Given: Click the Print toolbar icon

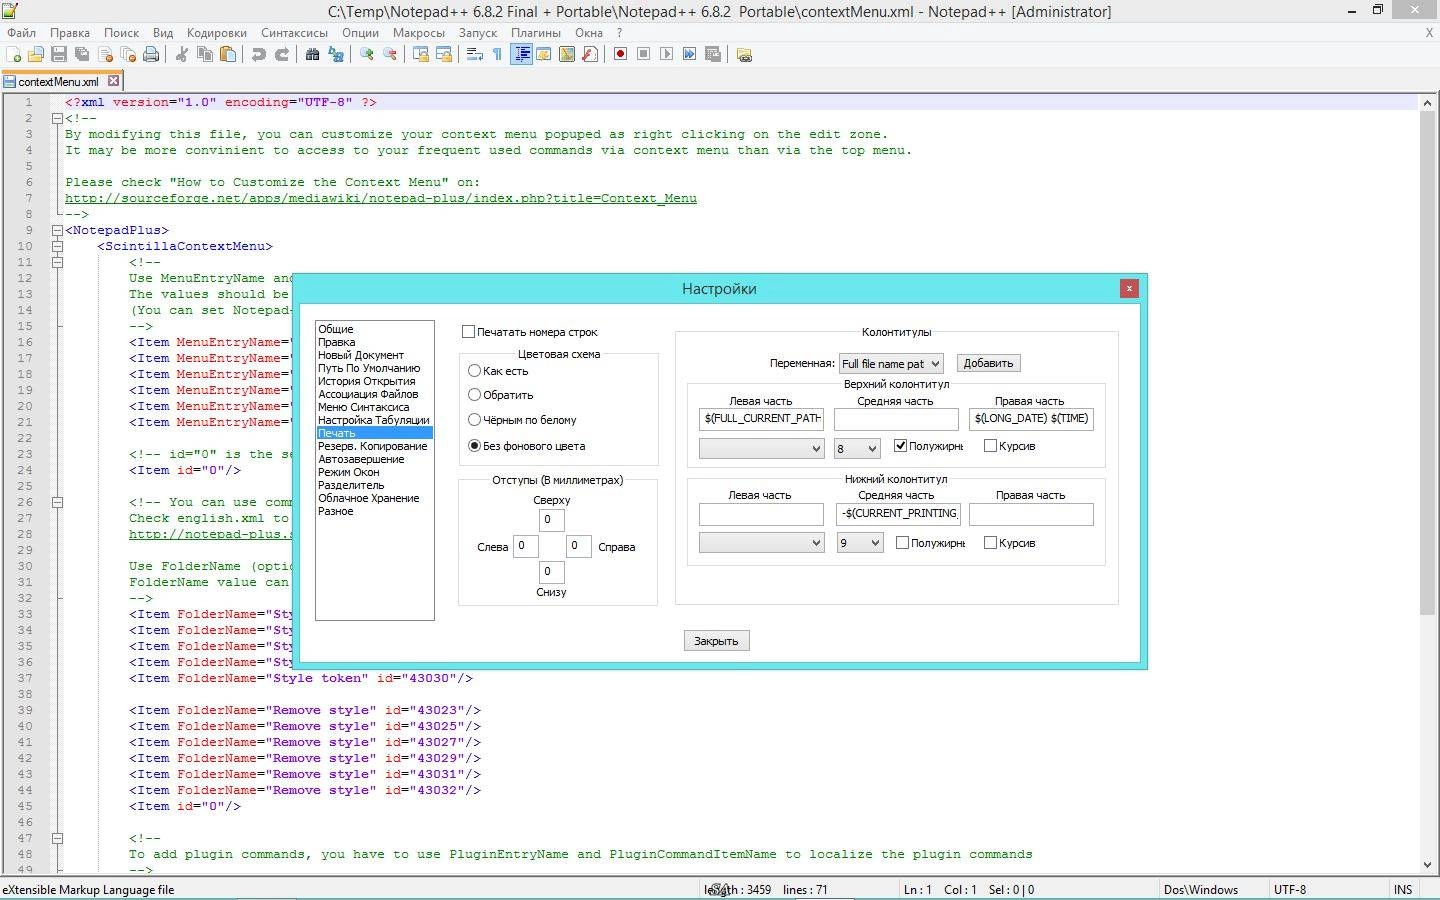Looking at the screenshot, I should coord(151,54).
